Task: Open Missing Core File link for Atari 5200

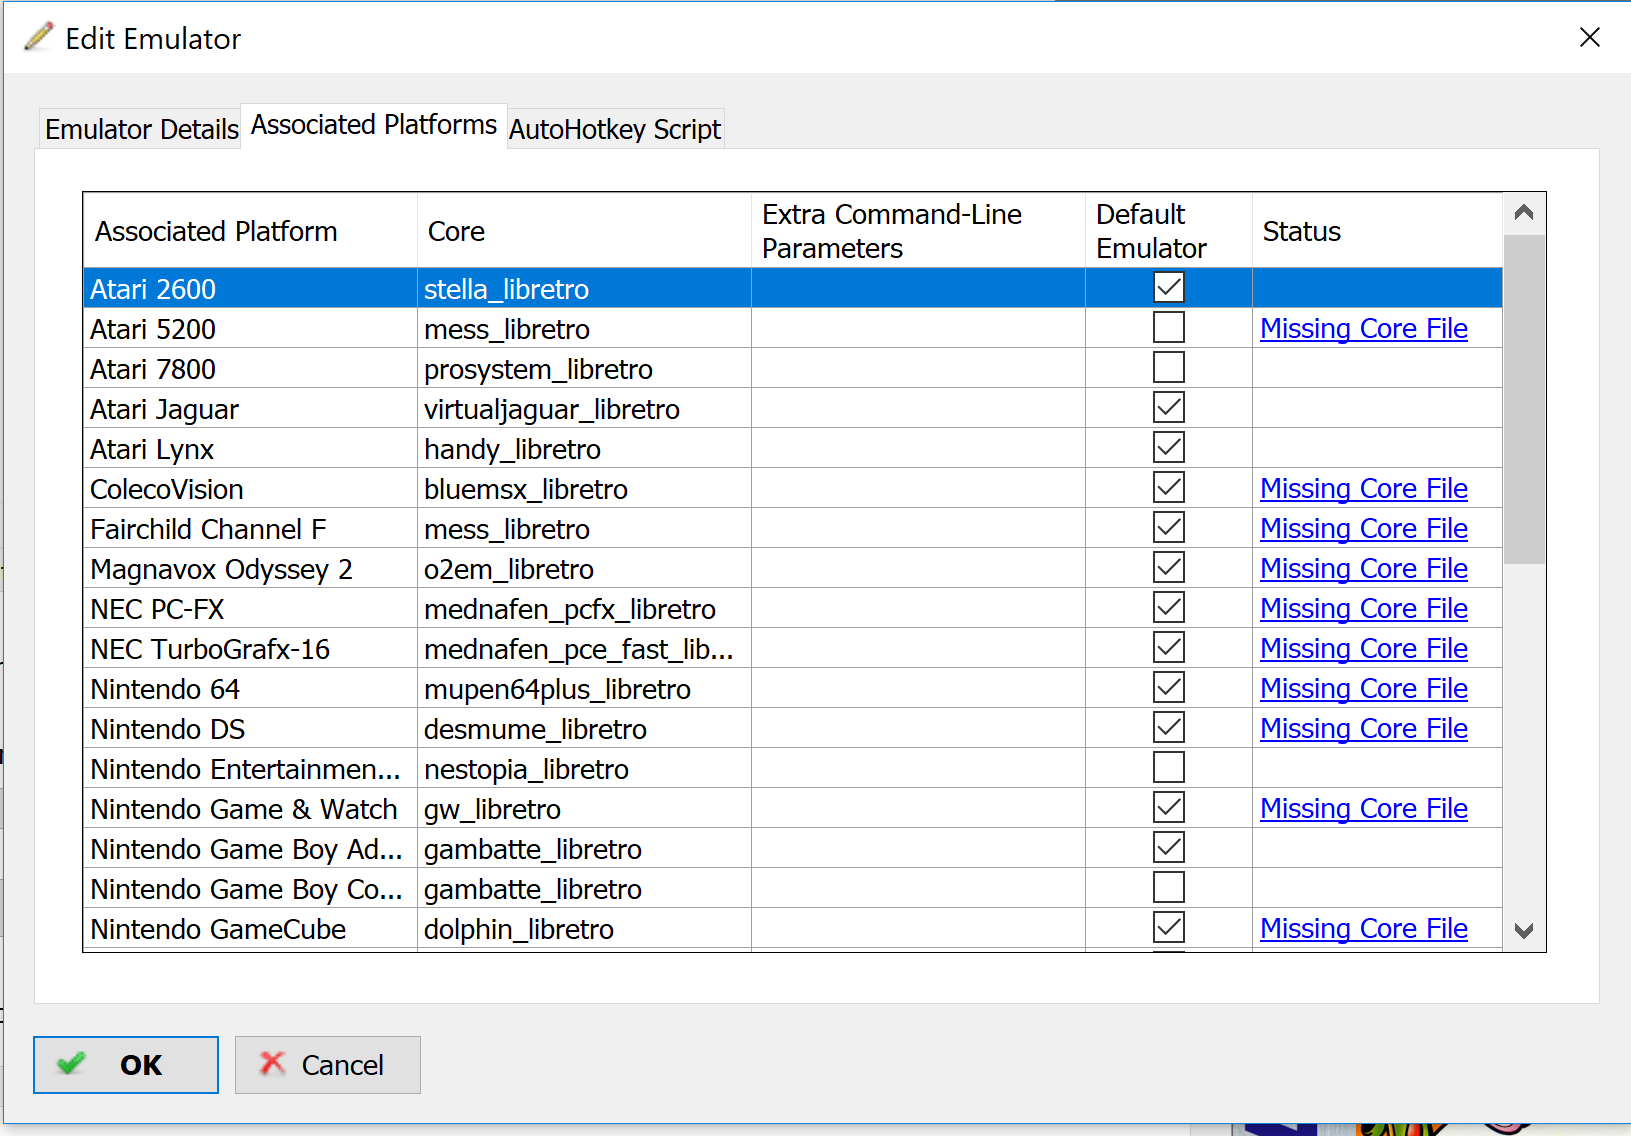Action: [1364, 329]
